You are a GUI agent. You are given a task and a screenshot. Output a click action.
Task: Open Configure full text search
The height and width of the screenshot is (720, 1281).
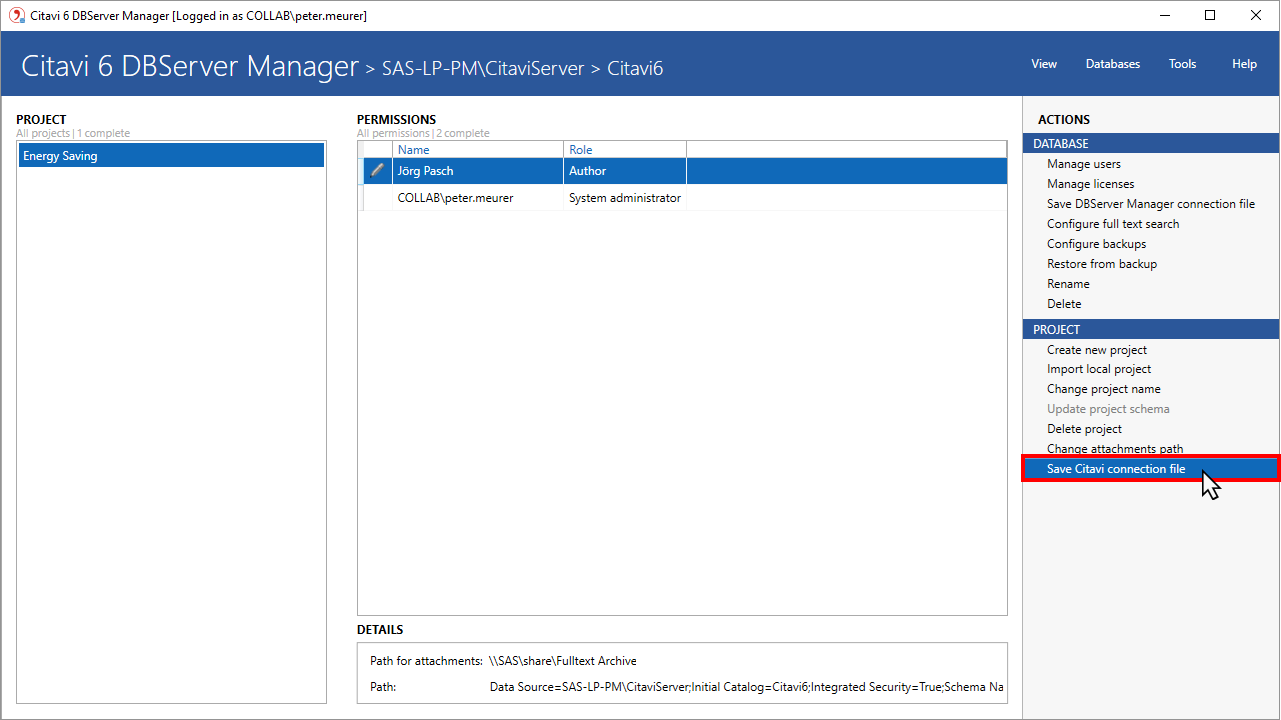click(x=1112, y=224)
